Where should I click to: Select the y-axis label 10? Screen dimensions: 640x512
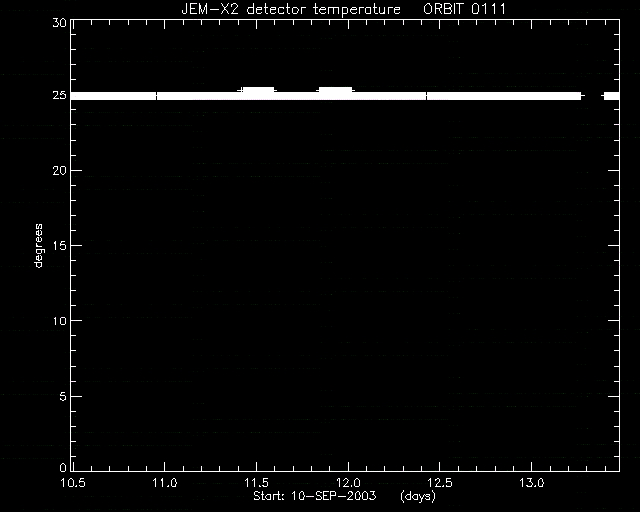coord(60,321)
